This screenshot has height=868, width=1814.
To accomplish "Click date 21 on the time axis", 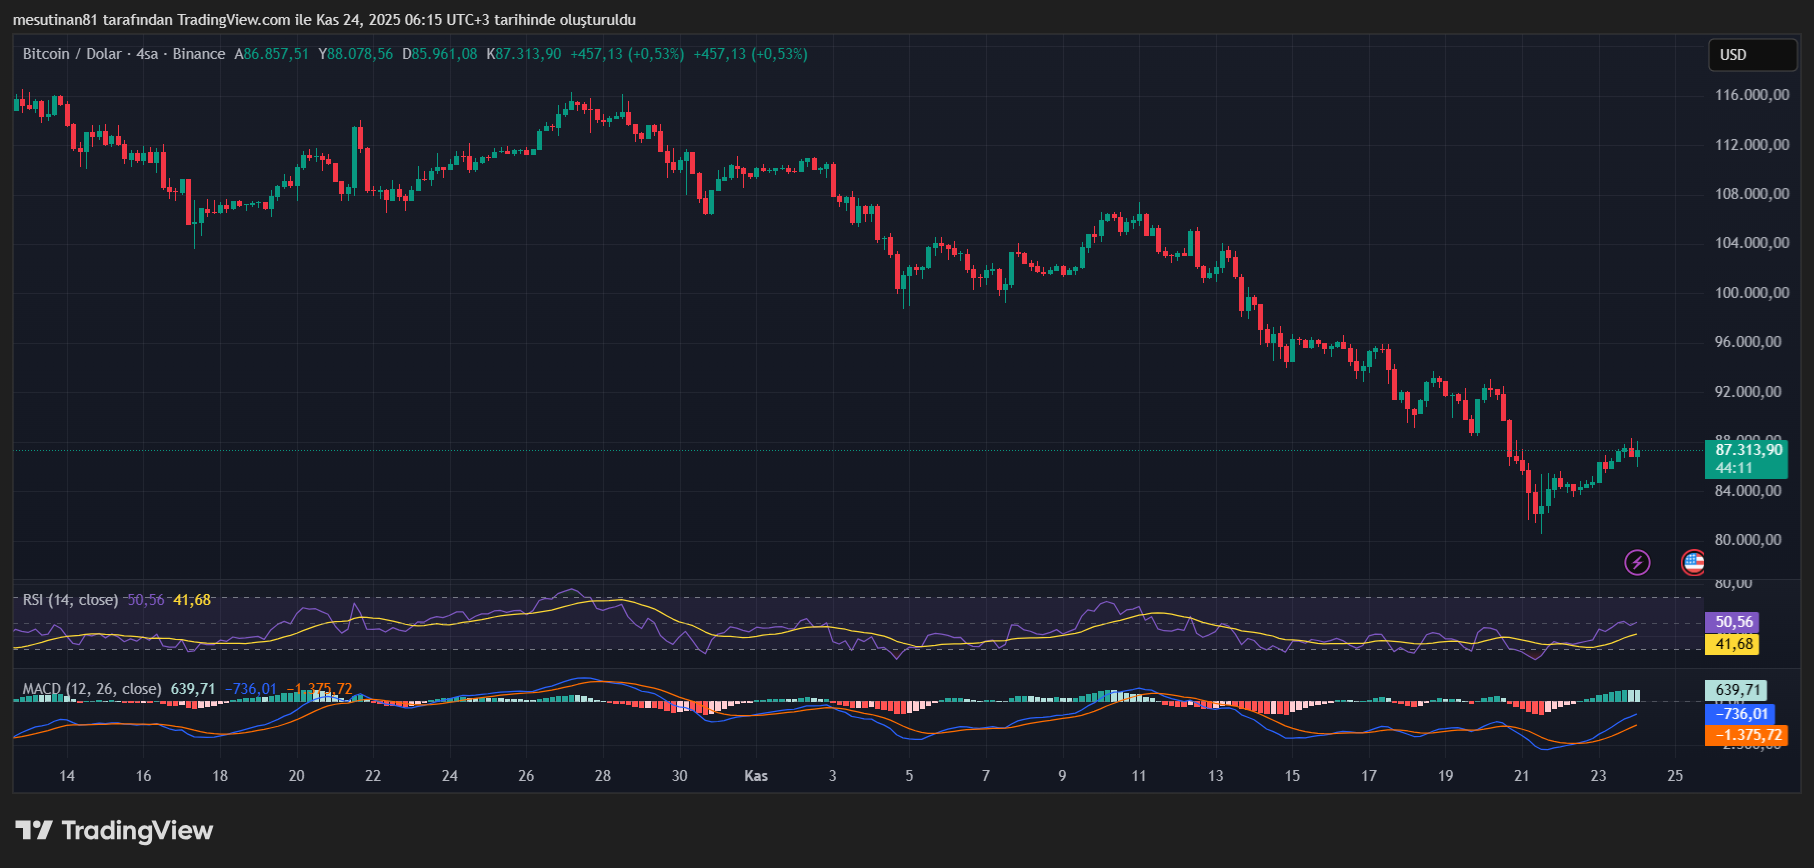I will tap(1522, 776).
